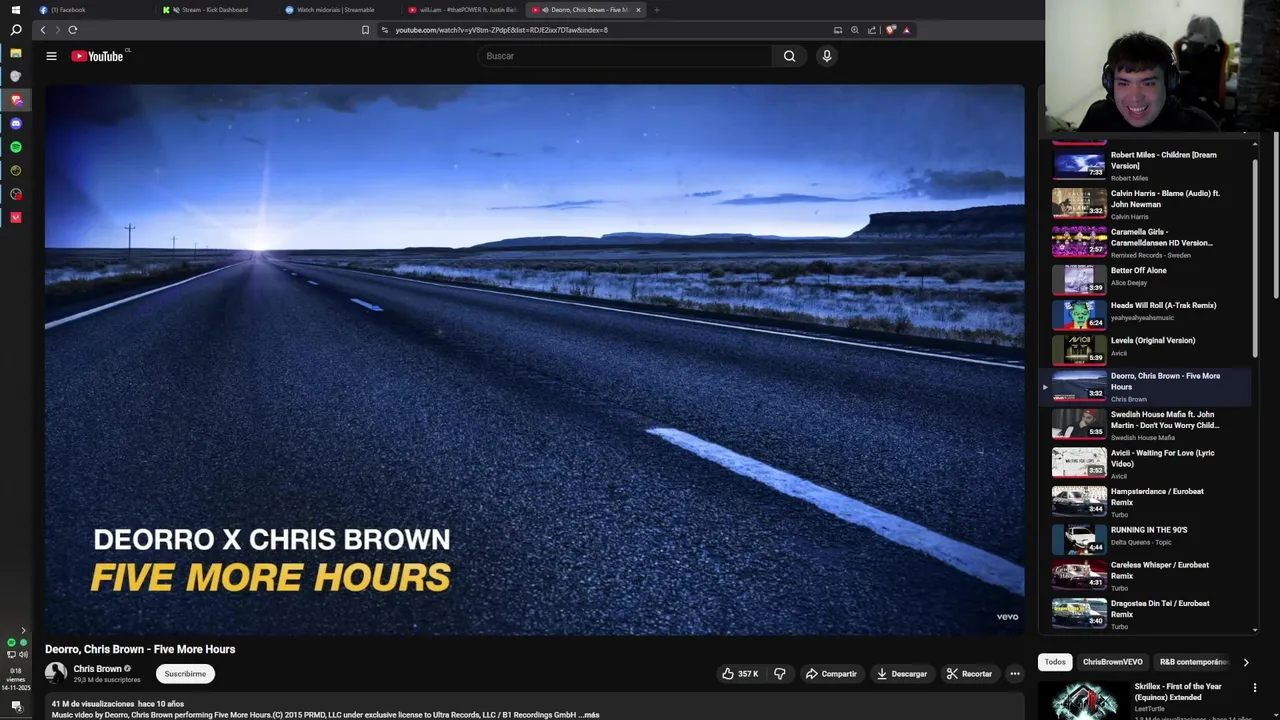Image resolution: width=1280 pixels, height=720 pixels.
Task: Click the bookmark icon in the address bar
Action: [x=365, y=30]
